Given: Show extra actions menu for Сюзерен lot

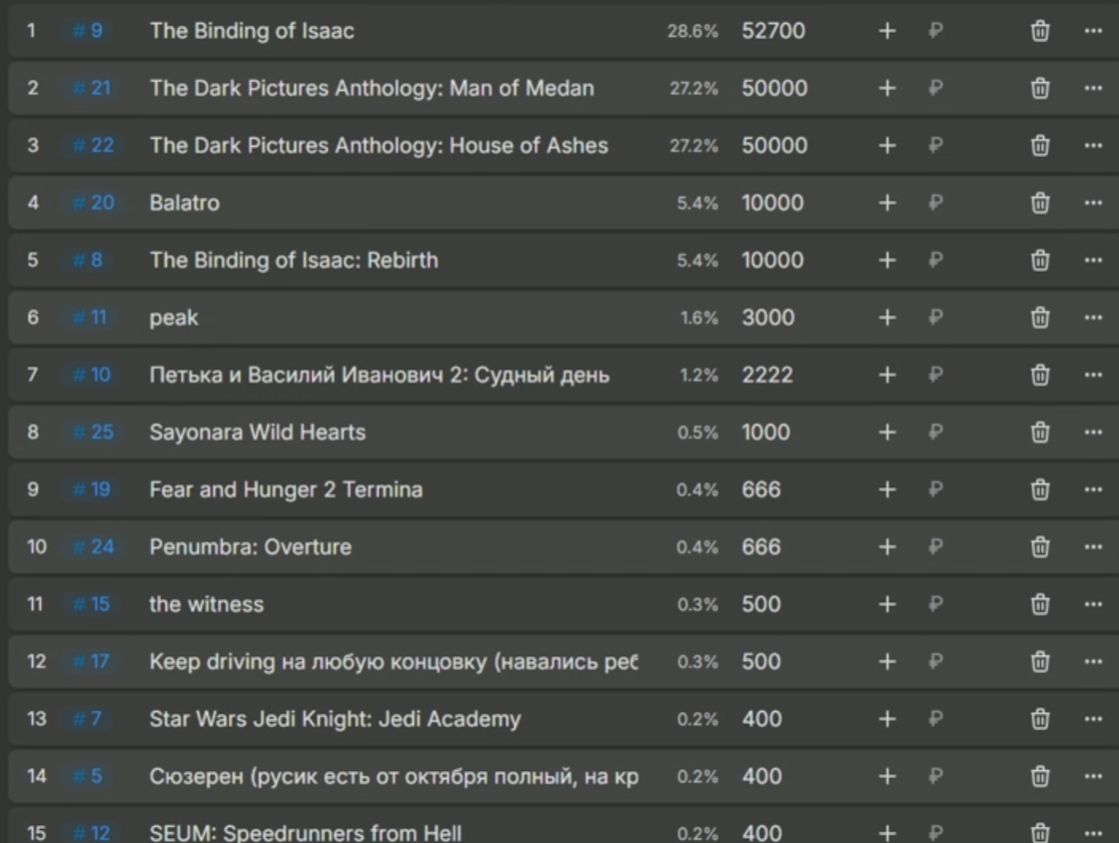Looking at the screenshot, I should click(x=1092, y=776).
